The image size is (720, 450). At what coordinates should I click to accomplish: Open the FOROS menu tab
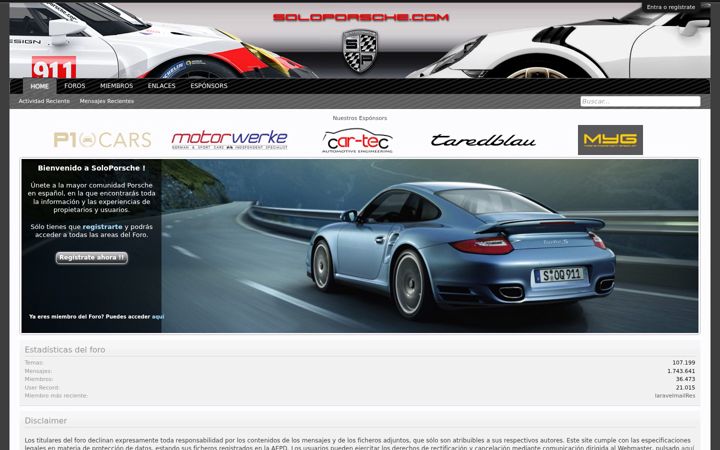click(x=75, y=86)
